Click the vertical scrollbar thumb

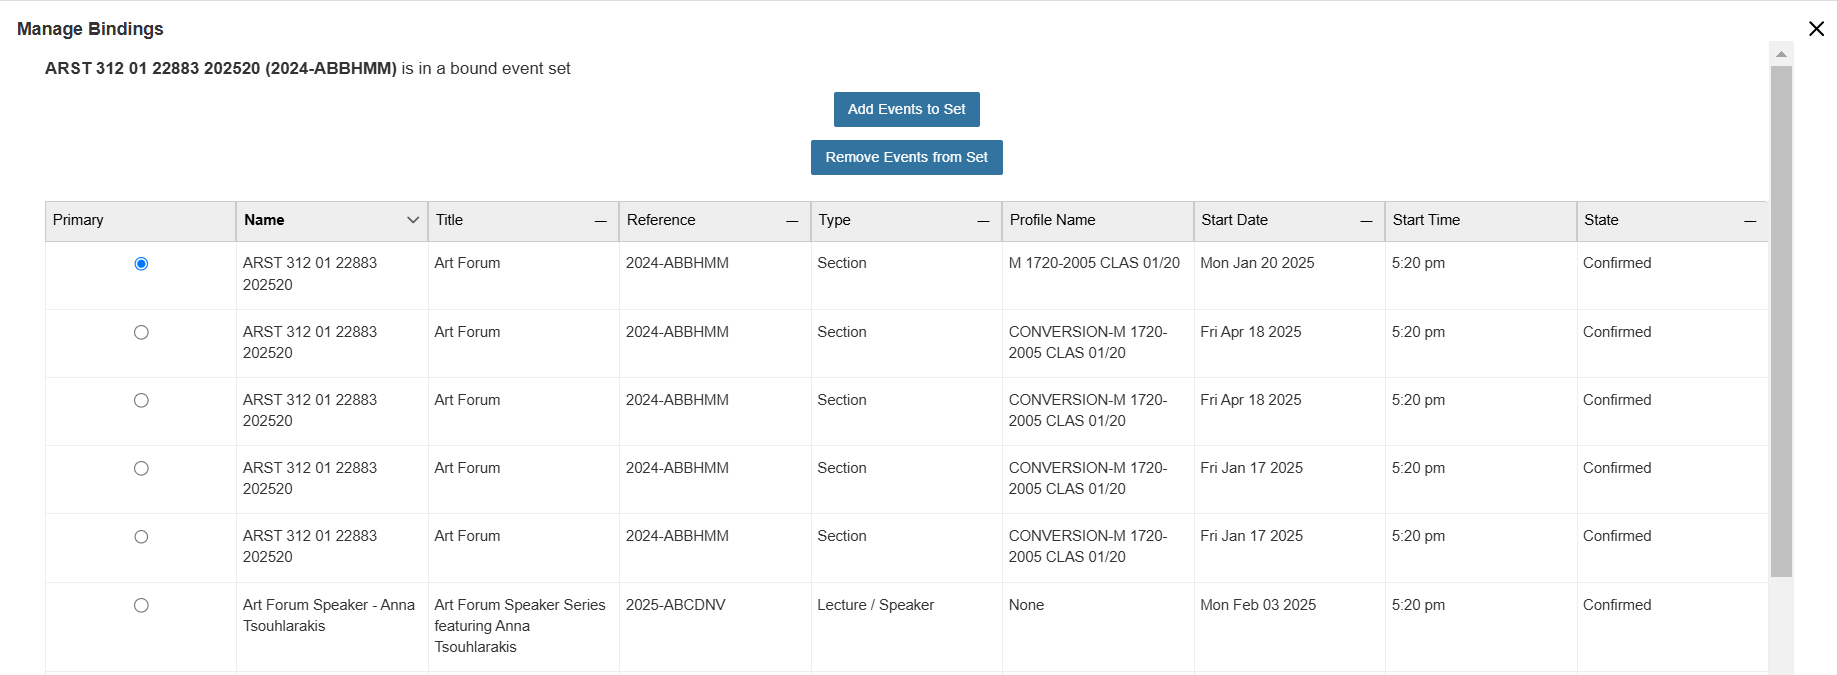tap(1781, 320)
